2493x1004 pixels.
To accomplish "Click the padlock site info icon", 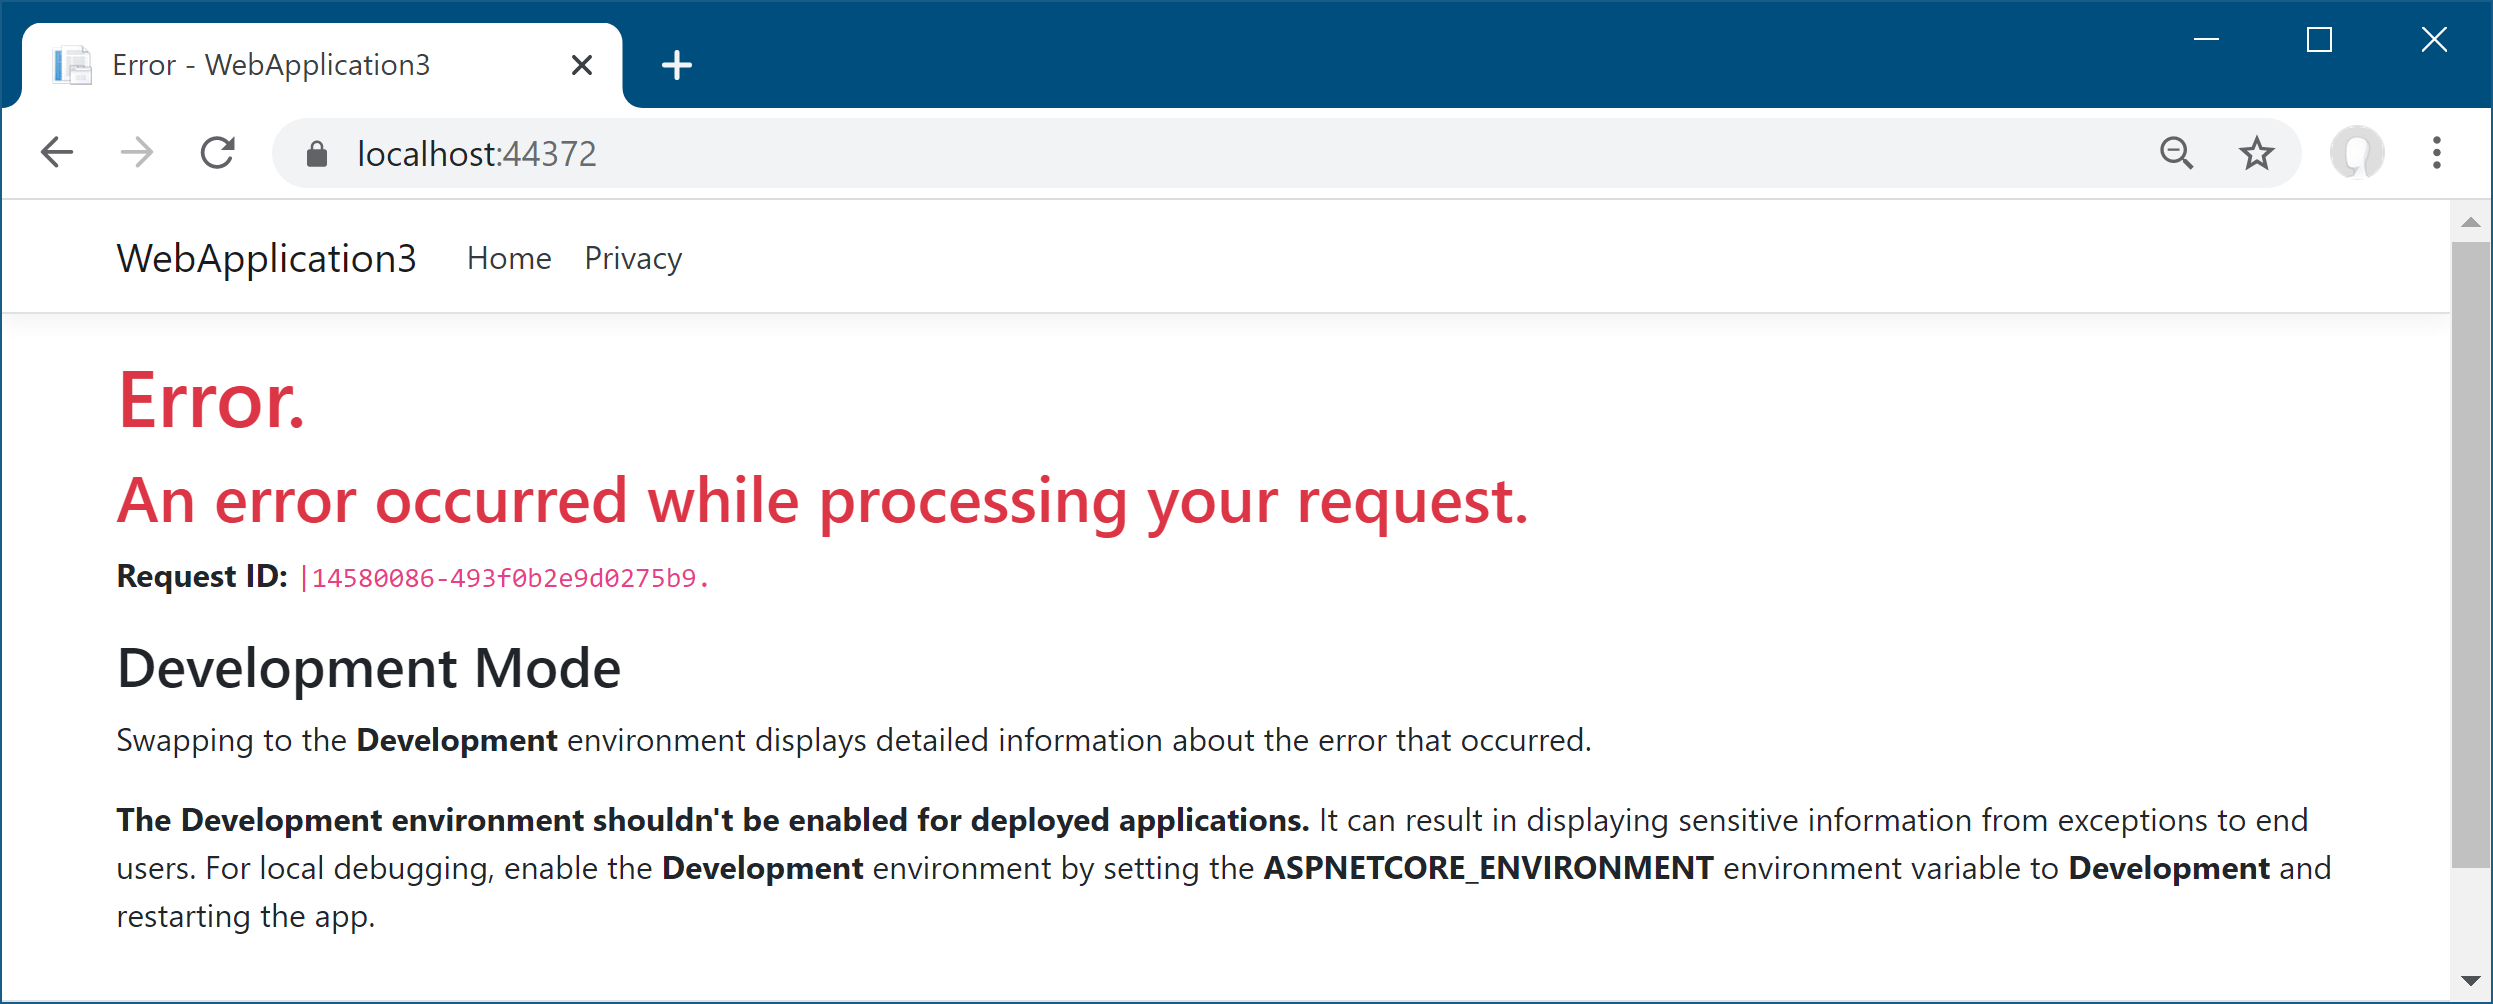I will click(317, 154).
